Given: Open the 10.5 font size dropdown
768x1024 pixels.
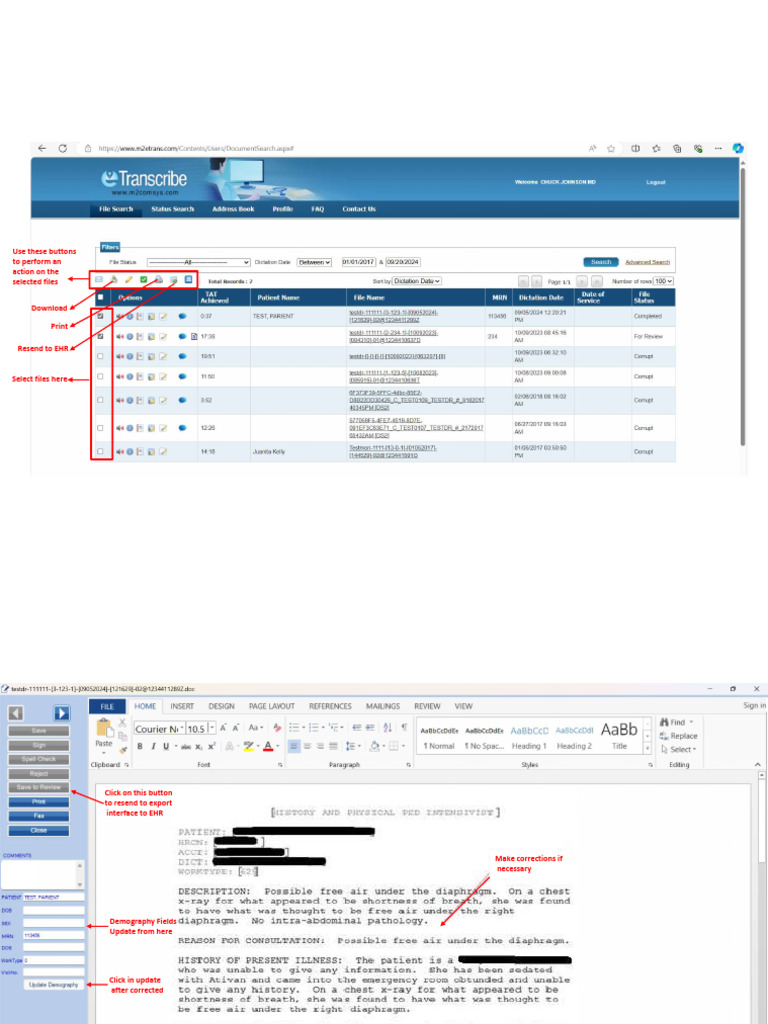Looking at the screenshot, I should click(x=212, y=729).
